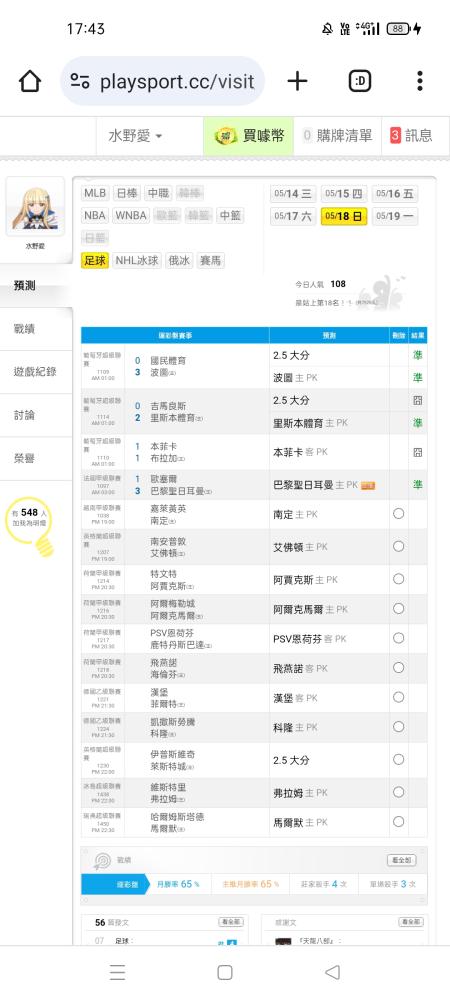The width and height of the screenshot is (450, 1000).
Task: Select the 中職 league filter
Action: (x=157, y=193)
